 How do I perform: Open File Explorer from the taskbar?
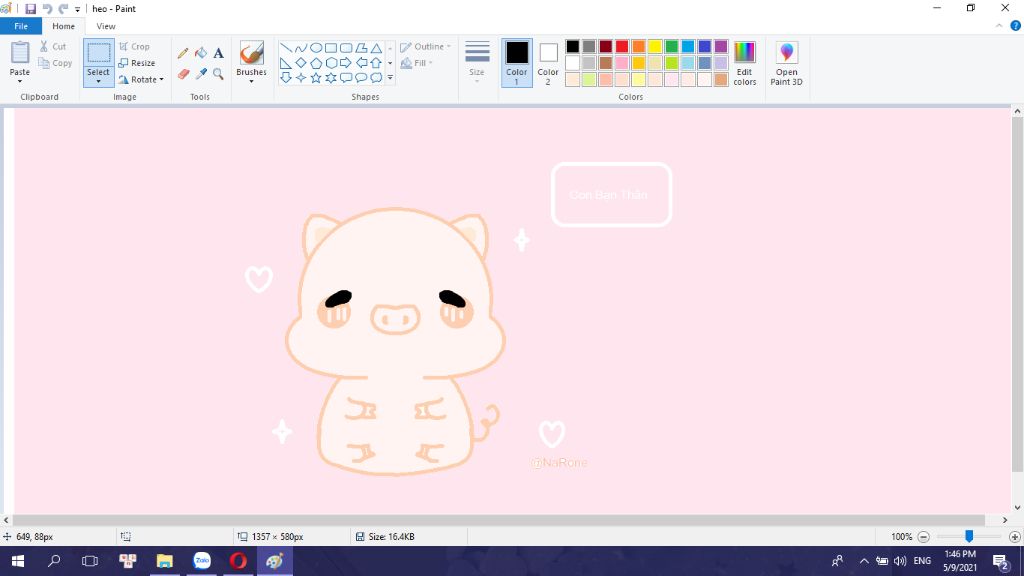click(x=165, y=561)
